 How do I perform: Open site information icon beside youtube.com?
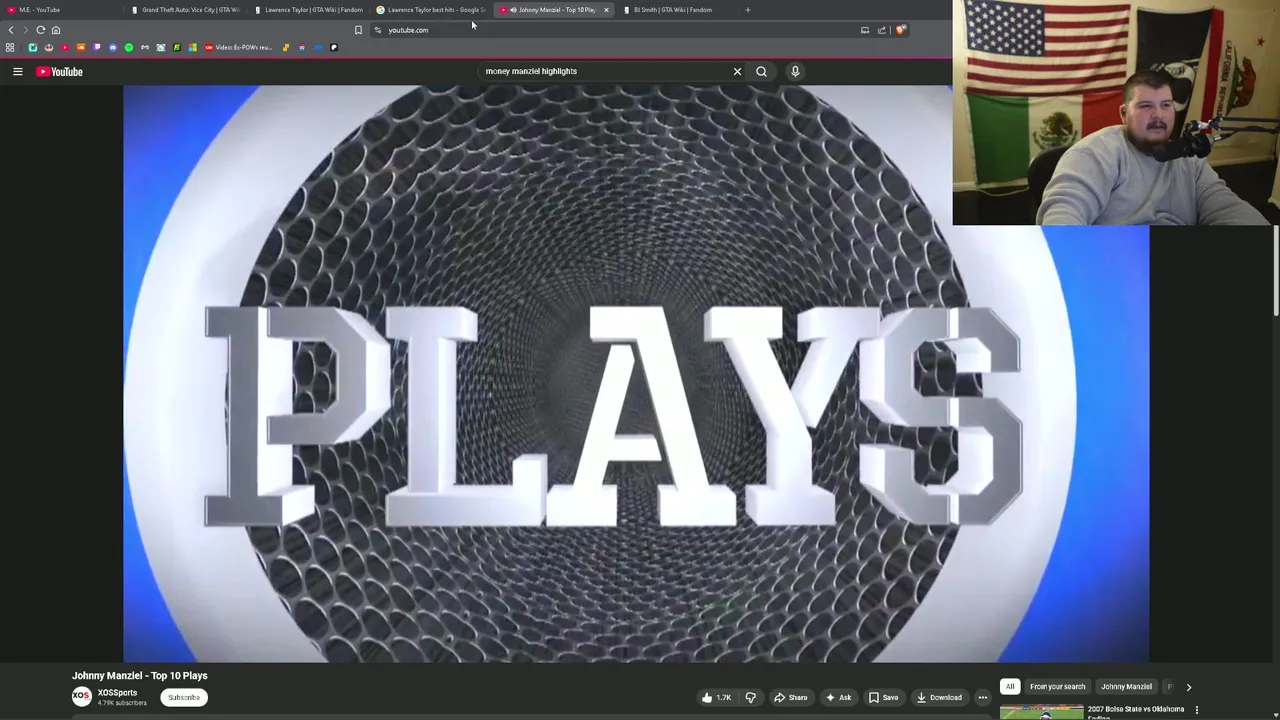click(378, 30)
